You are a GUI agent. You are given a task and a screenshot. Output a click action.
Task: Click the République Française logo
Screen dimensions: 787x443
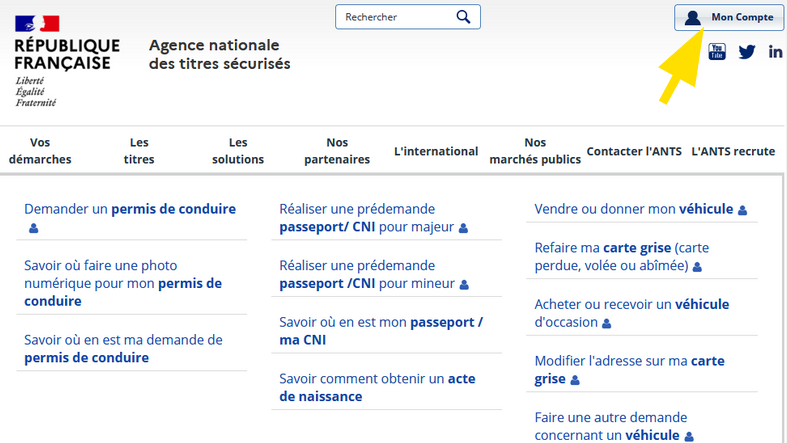tap(67, 61)
